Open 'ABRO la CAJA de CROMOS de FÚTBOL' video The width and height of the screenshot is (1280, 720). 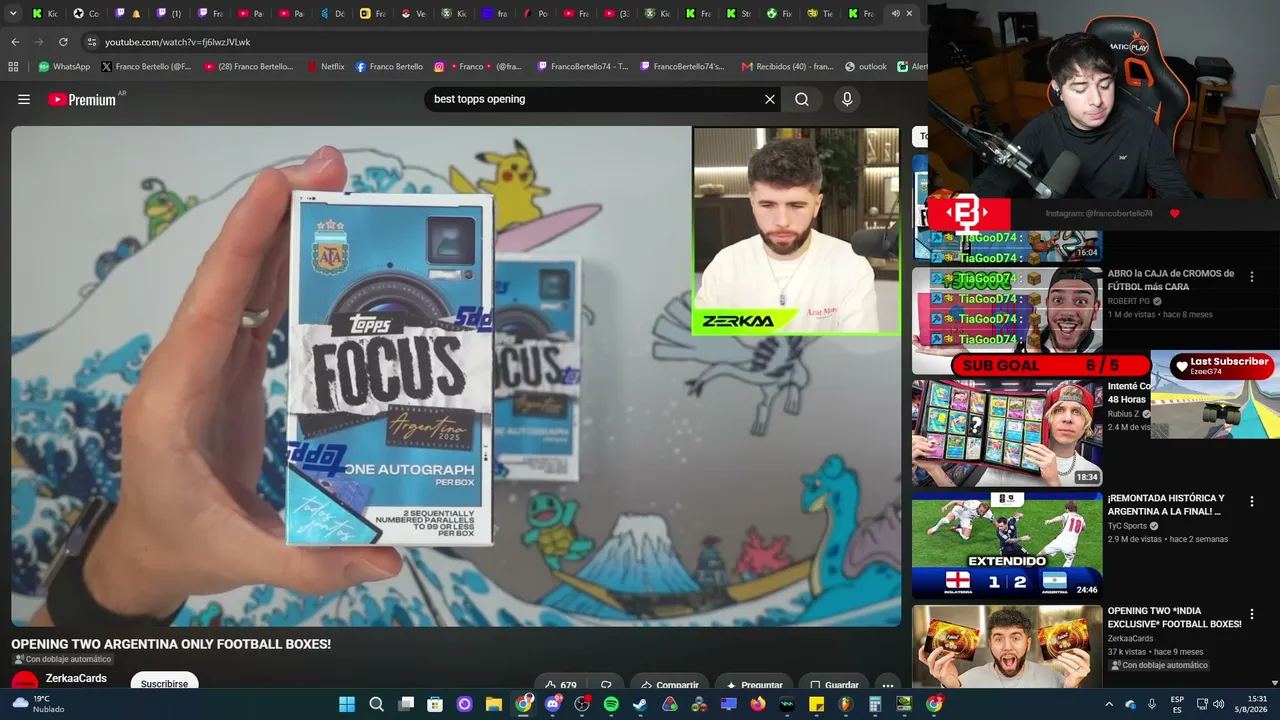click(1170, 280)
